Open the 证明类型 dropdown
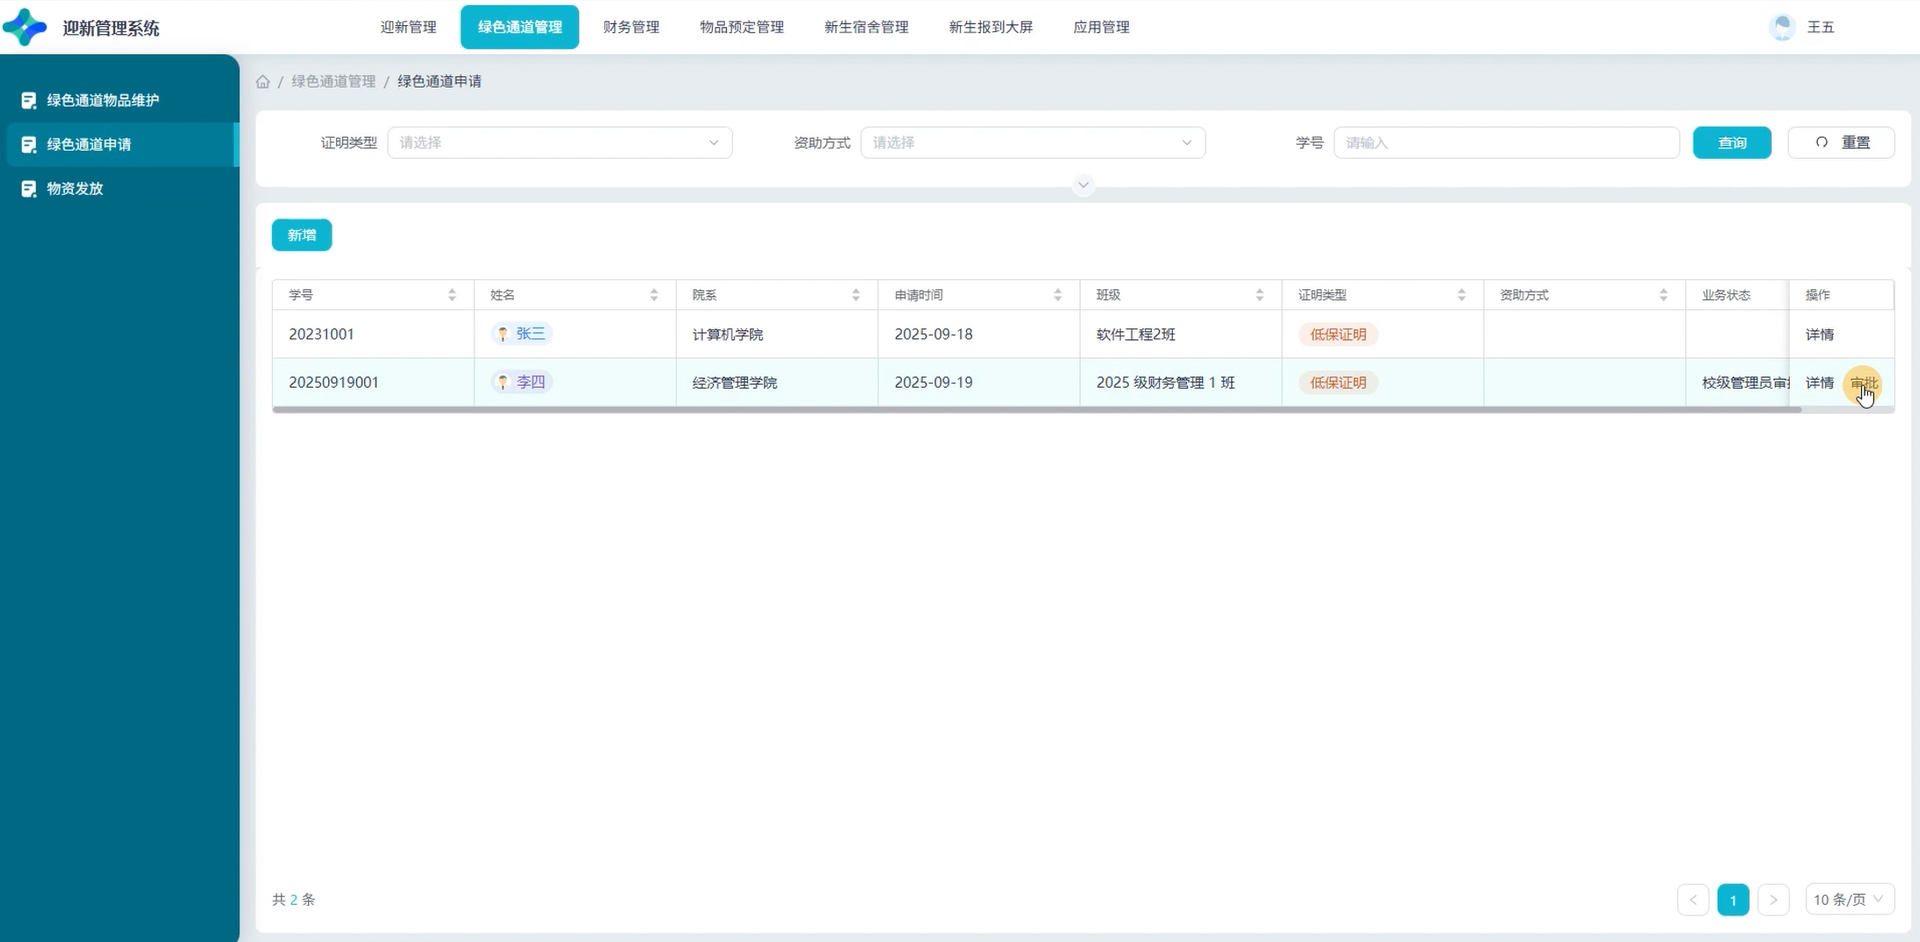The image size is (1920, 942). tap(559, 143)
